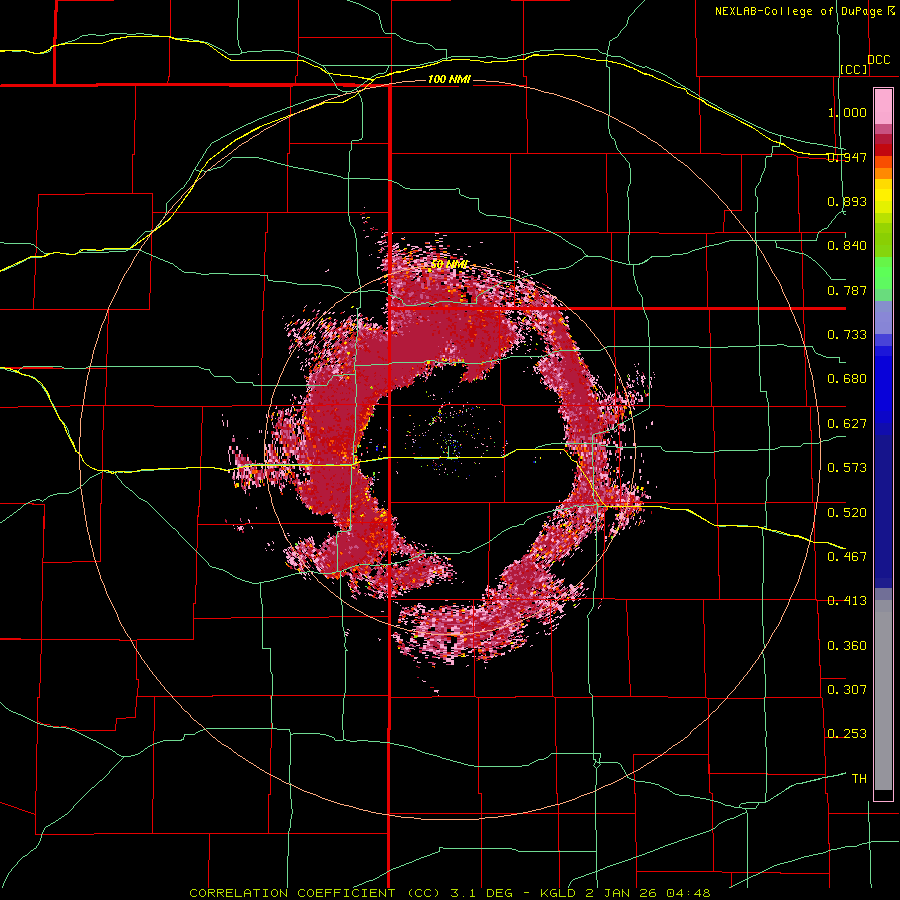Click the 0.947 scale value
Viewport: 900px width, 900px height.
click(847, 157)
